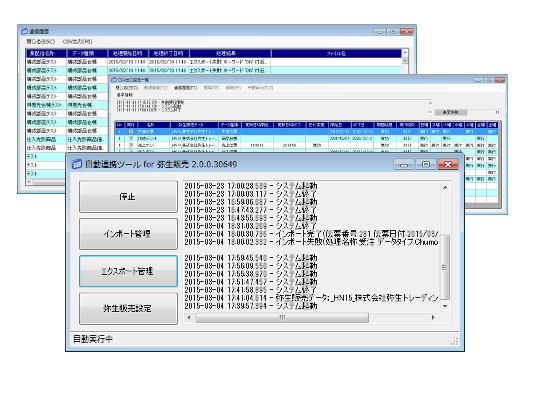Click the CSV出力設定一覧 window title icon
The height and width of the screenshot is (400, 540).
point(114,80)
